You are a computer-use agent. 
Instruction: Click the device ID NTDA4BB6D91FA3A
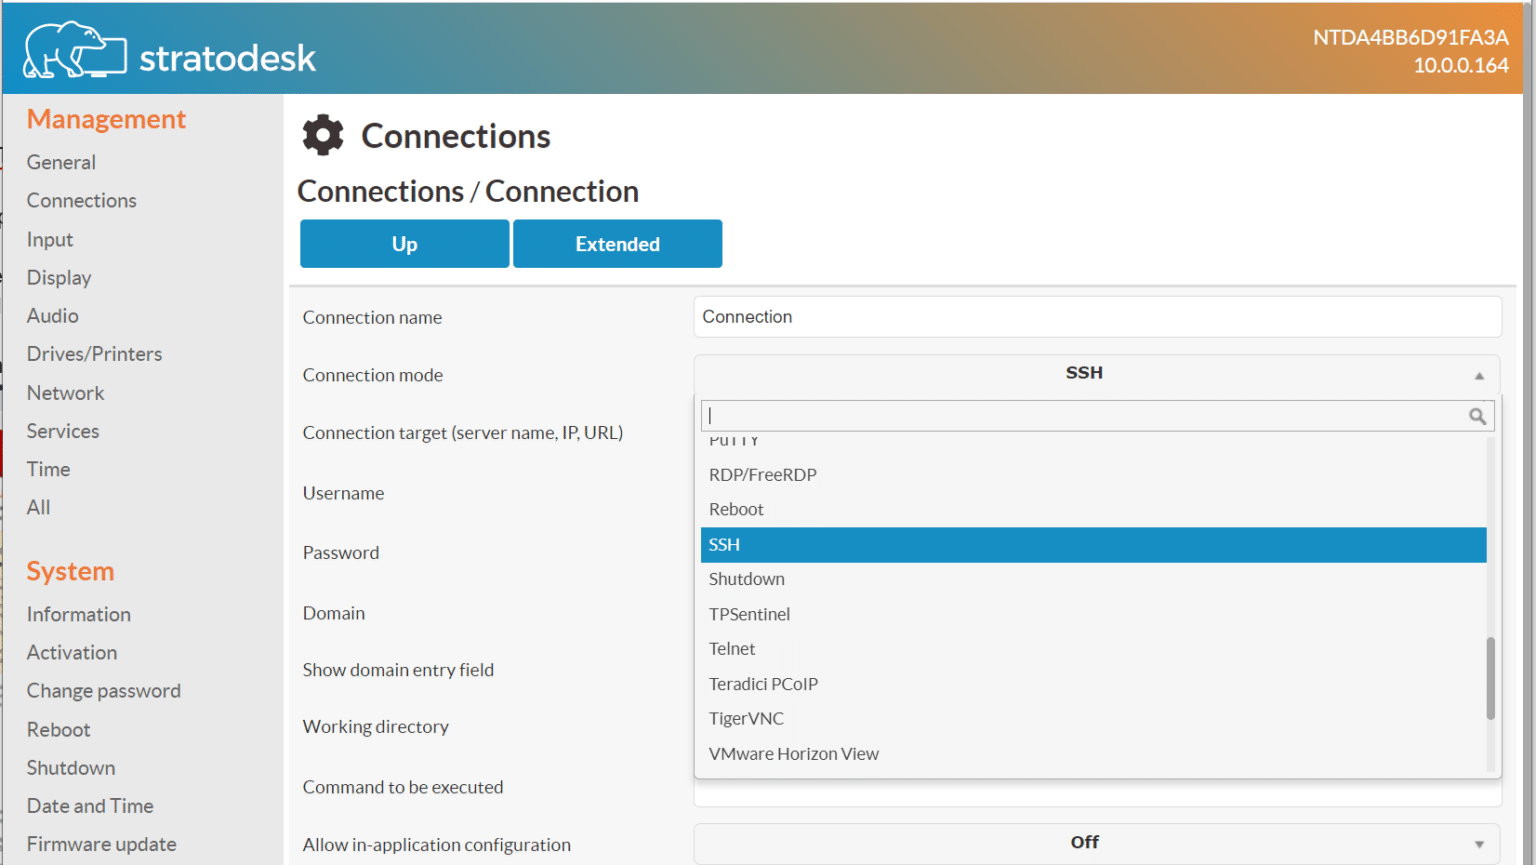coord(1410,37)
